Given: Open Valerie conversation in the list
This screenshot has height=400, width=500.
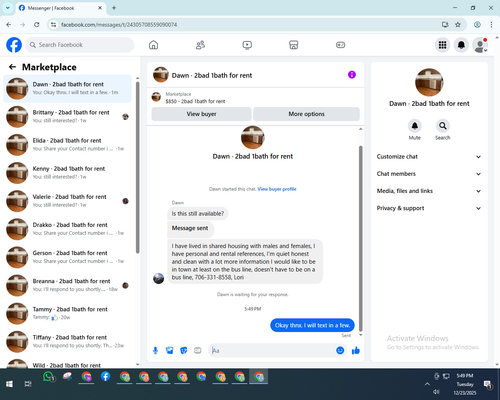Looking at the screenshot, I should click(x=67, y=201).
